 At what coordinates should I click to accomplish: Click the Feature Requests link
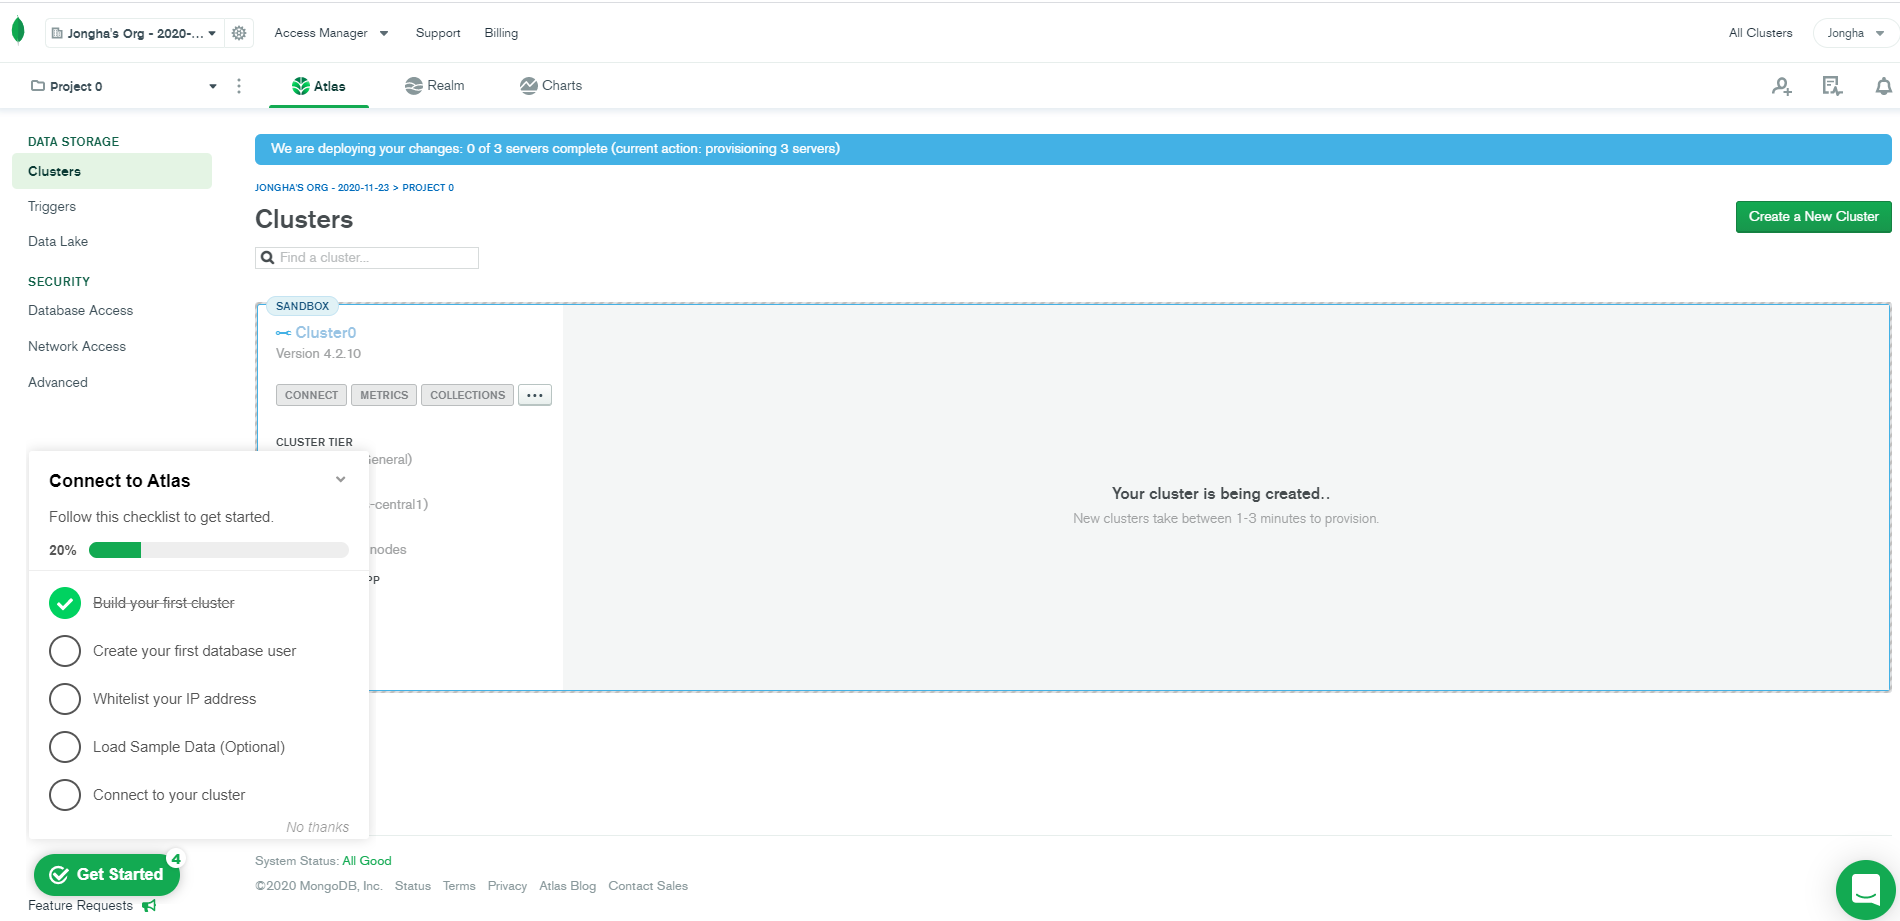tap(80, 906)
